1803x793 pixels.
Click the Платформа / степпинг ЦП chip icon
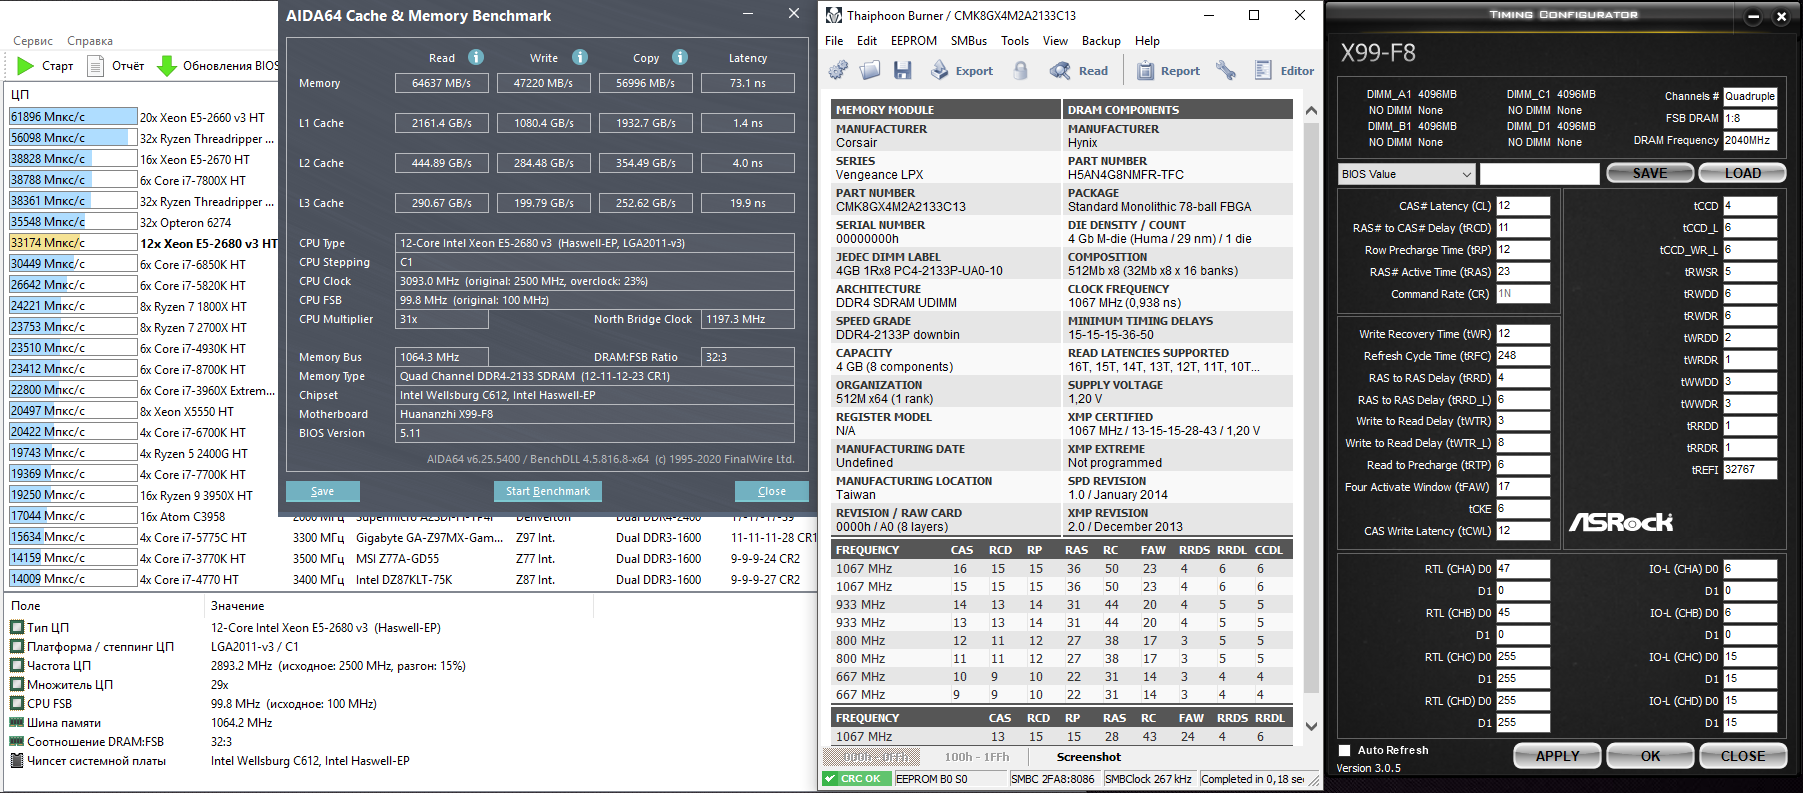tap(17, 647)
